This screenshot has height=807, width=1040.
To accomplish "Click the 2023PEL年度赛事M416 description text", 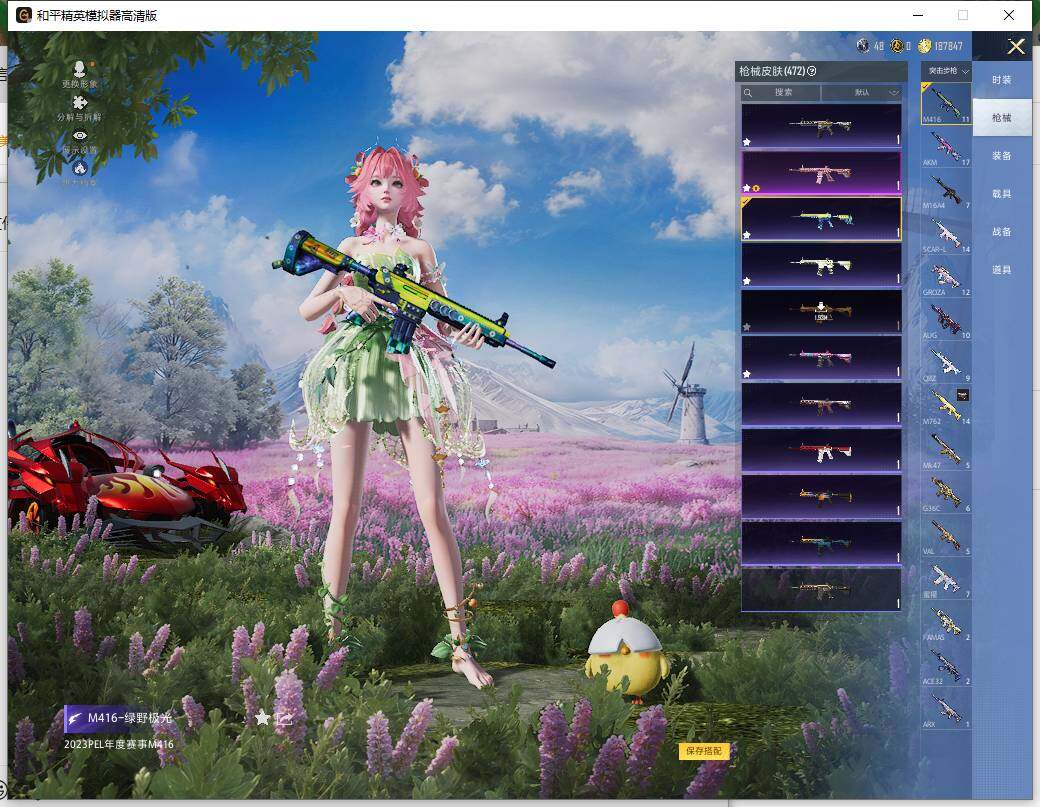I will click(119, 744).
